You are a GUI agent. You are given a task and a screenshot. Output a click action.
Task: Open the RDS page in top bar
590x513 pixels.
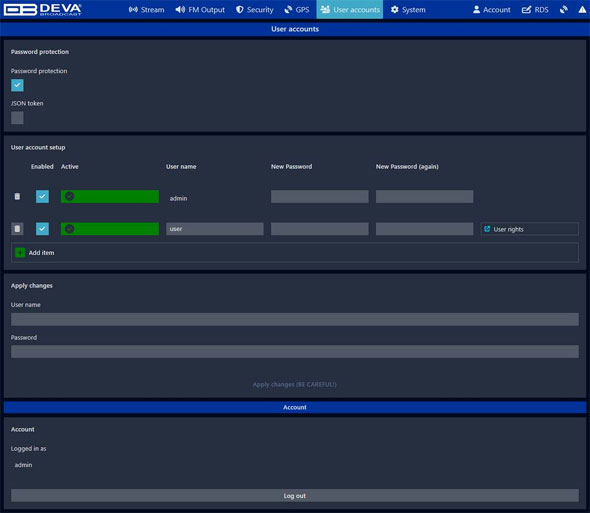[535, 9]
